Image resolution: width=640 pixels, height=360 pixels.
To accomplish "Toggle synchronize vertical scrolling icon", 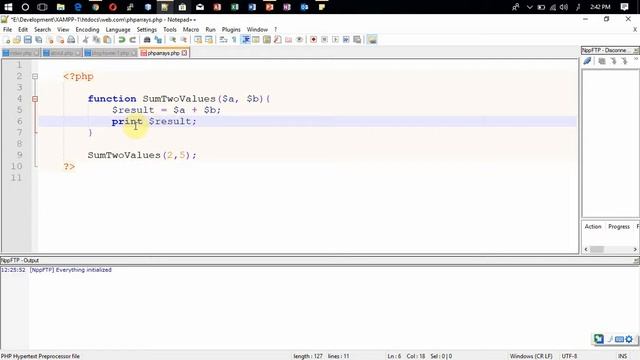I will coord(198,40).
